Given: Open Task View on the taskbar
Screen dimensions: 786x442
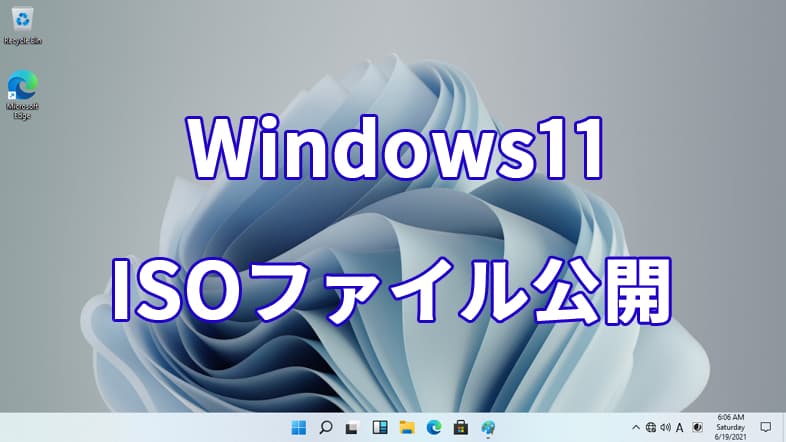Looking at the screenshot, I should pos(352,428).
